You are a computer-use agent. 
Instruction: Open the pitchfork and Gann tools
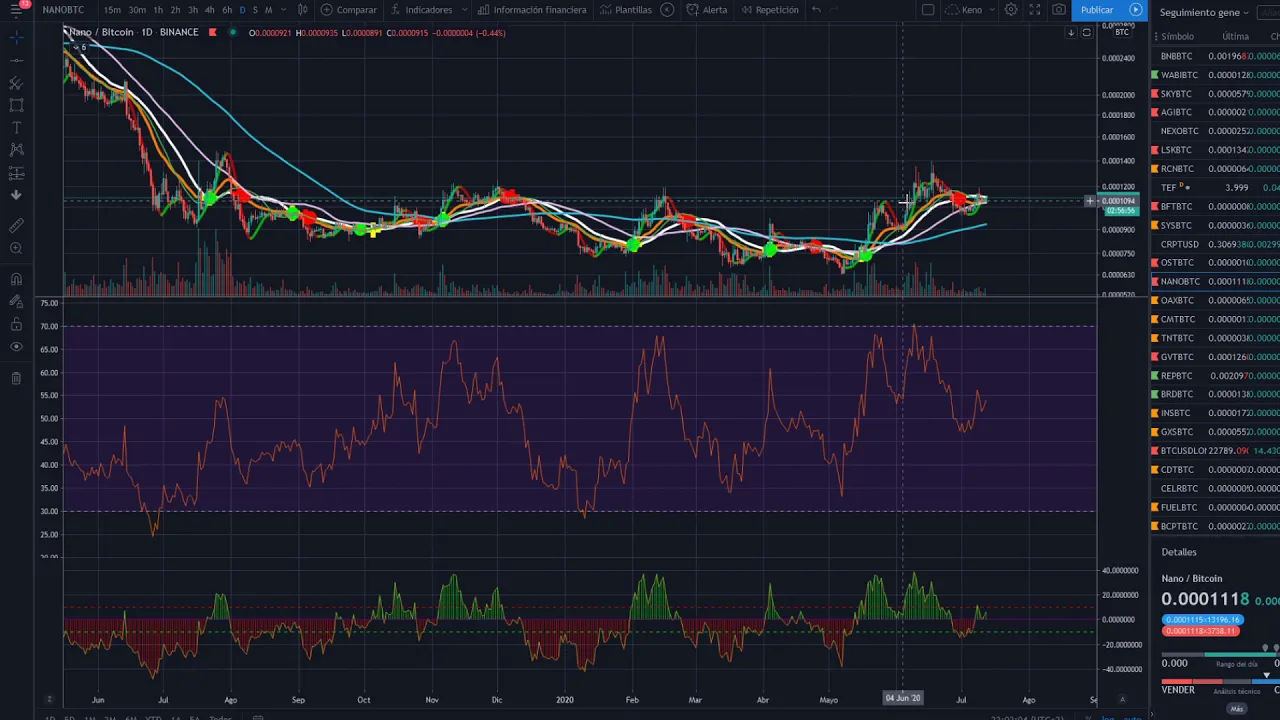[16, 83]
